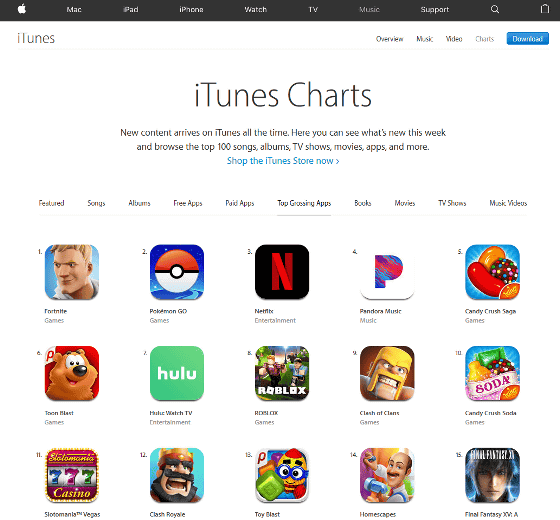Open the Clash of Clans icon
The image size is (560, 520).
click(x=387, y=373)
